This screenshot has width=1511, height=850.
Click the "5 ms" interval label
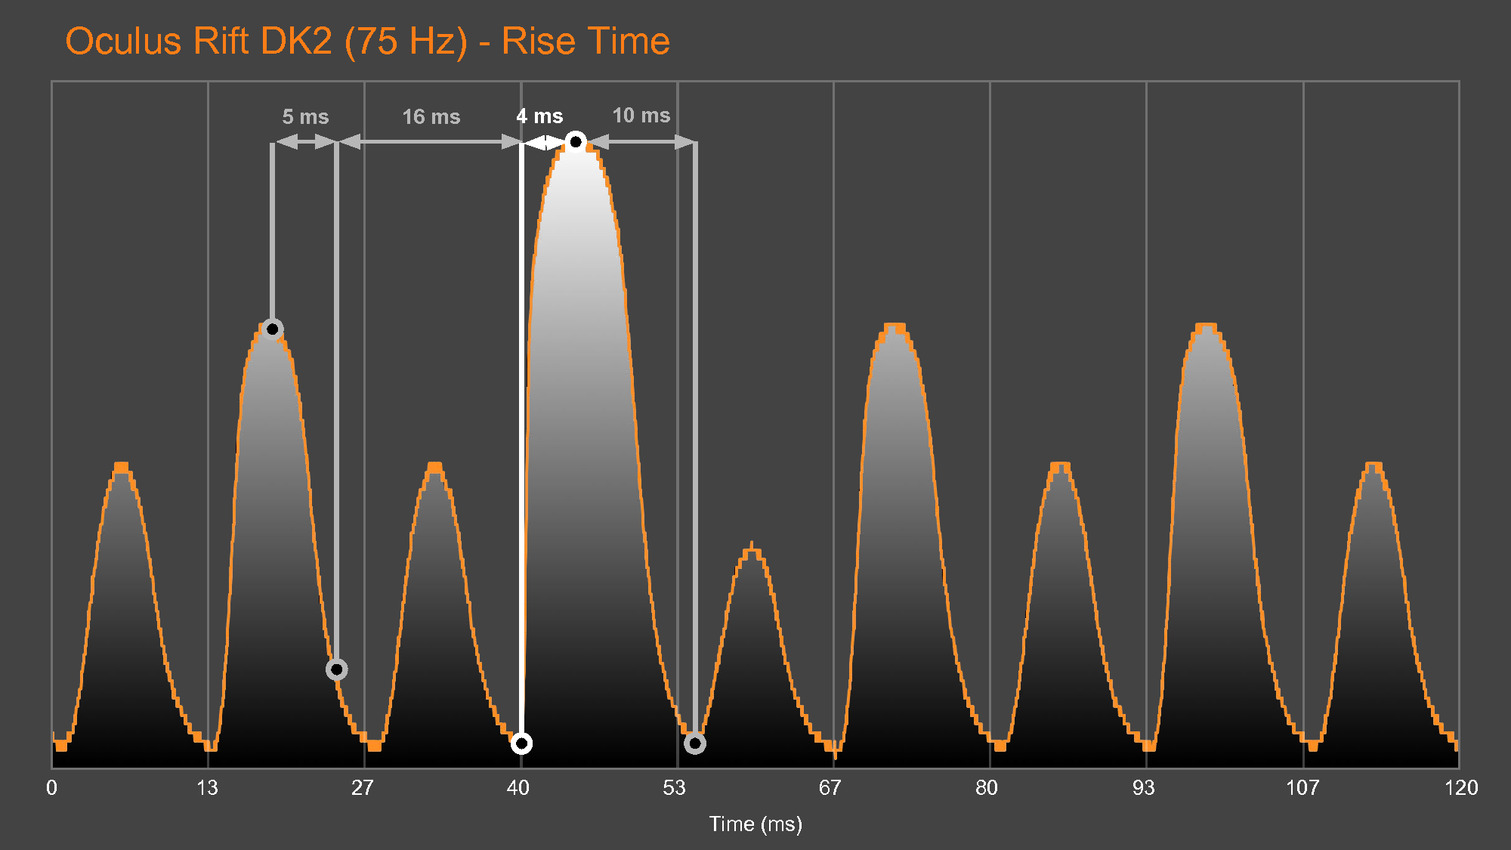[305, 117]
